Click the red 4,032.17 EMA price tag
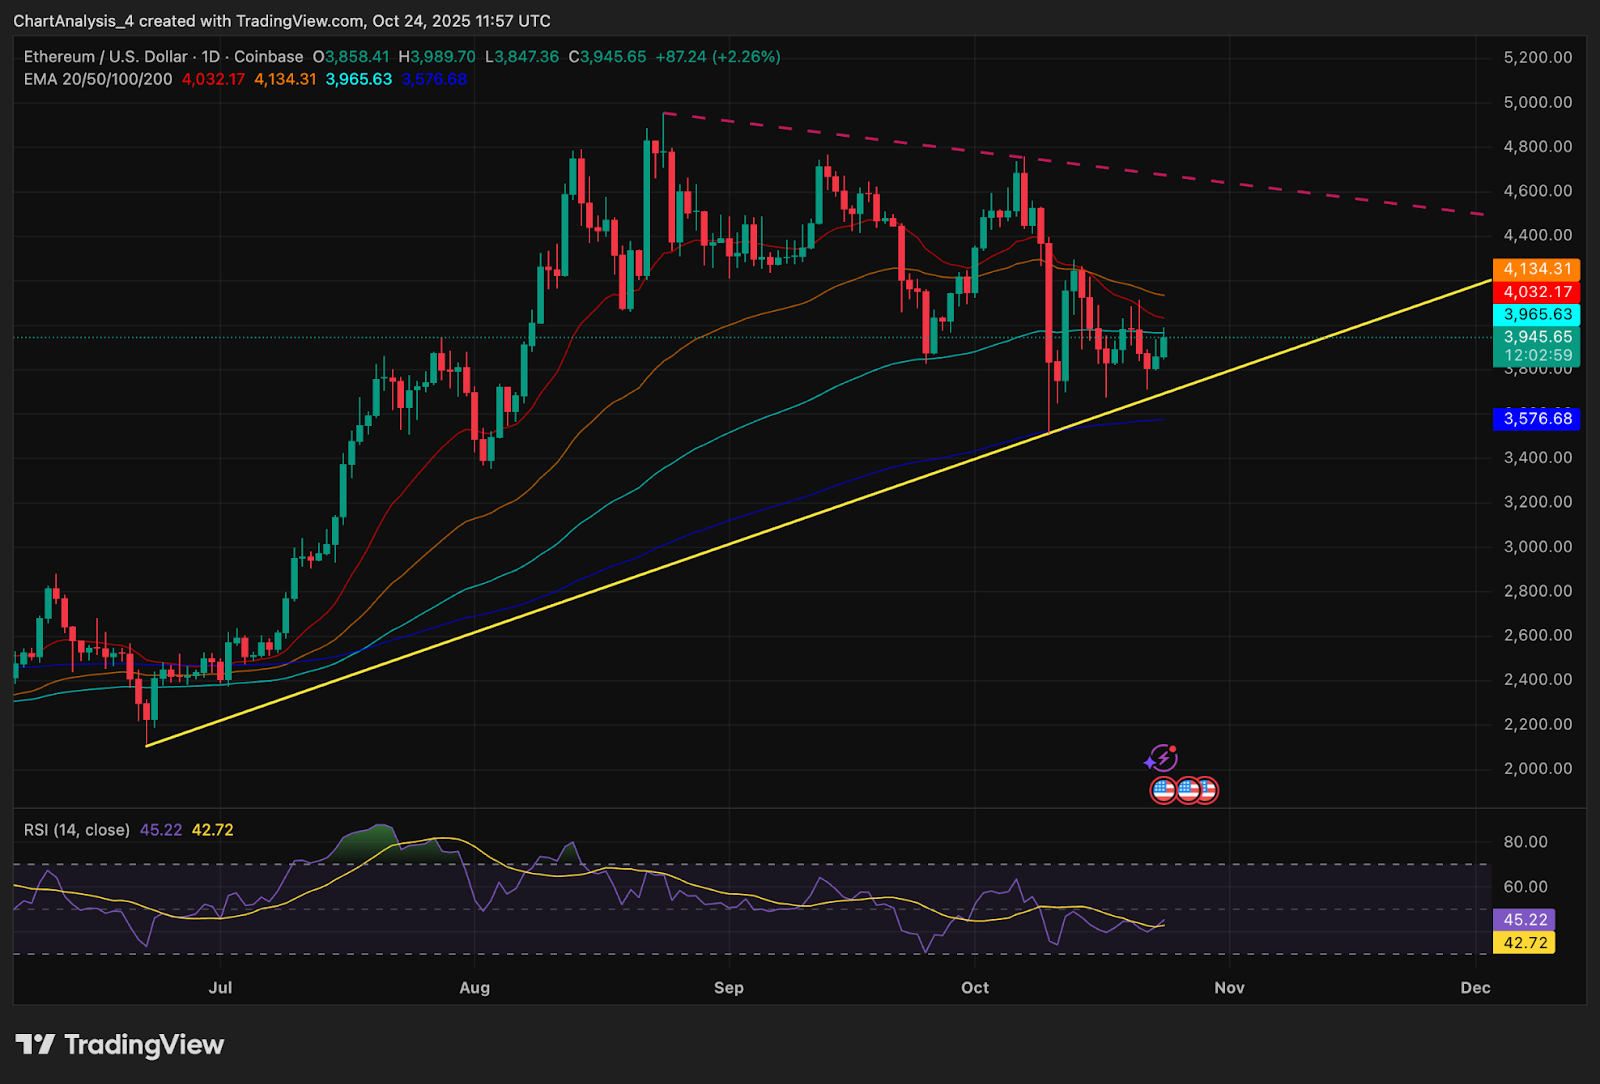1600x1084 pixels. click(1536, 292)
